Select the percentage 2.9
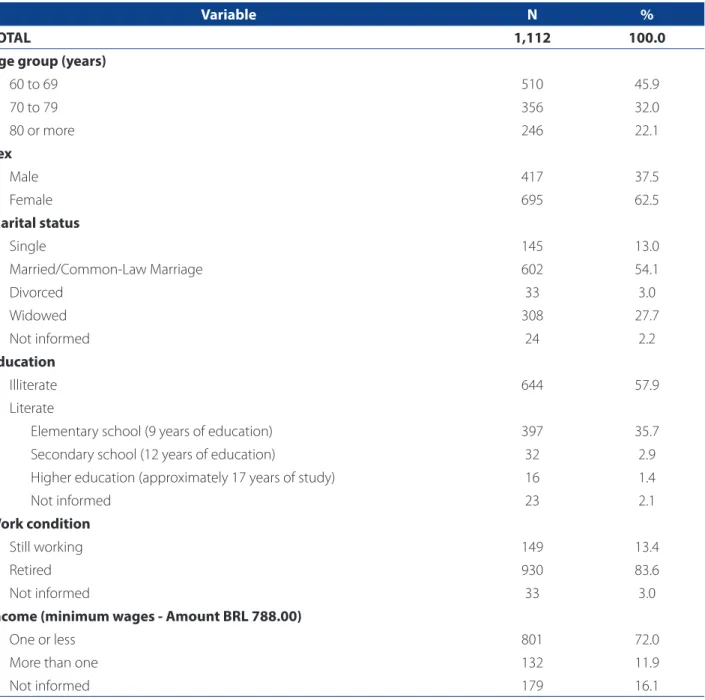This screenshot has width=705, height=700. [x=647, y=455]
